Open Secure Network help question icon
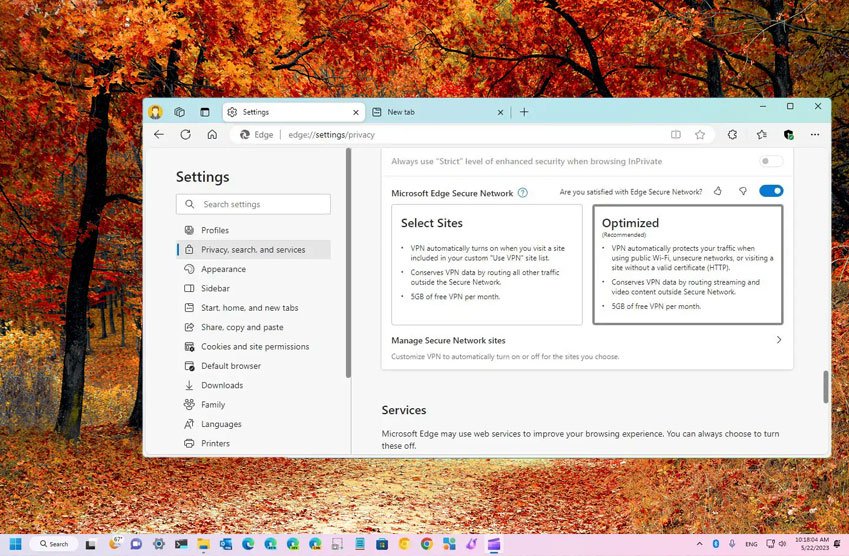The width and height of the screenshot is (849, 556). point(522,193)
